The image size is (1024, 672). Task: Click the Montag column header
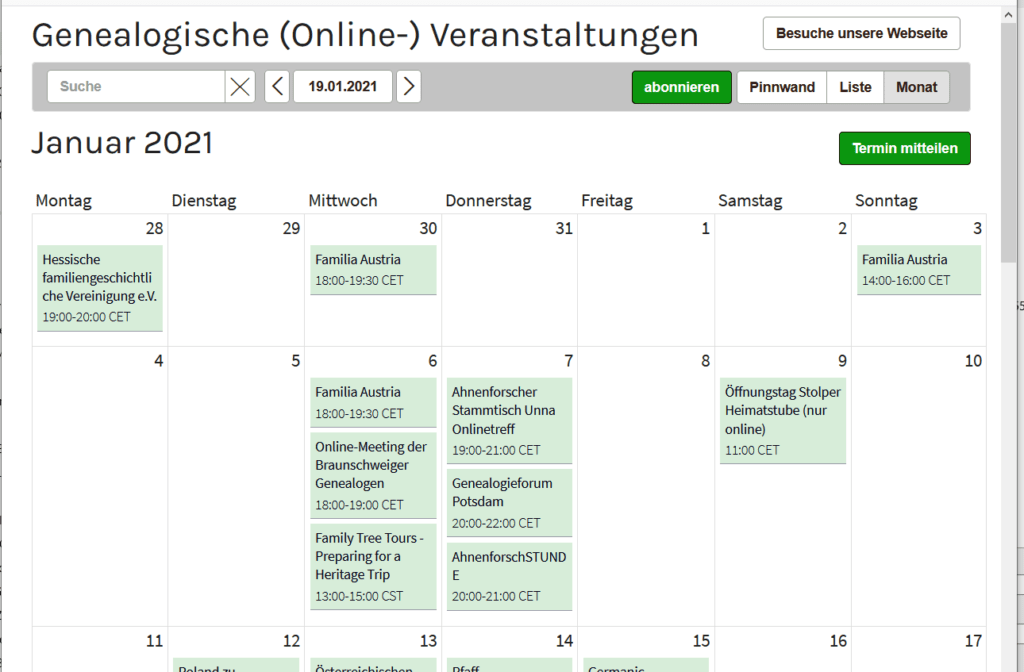click(63, 200)
